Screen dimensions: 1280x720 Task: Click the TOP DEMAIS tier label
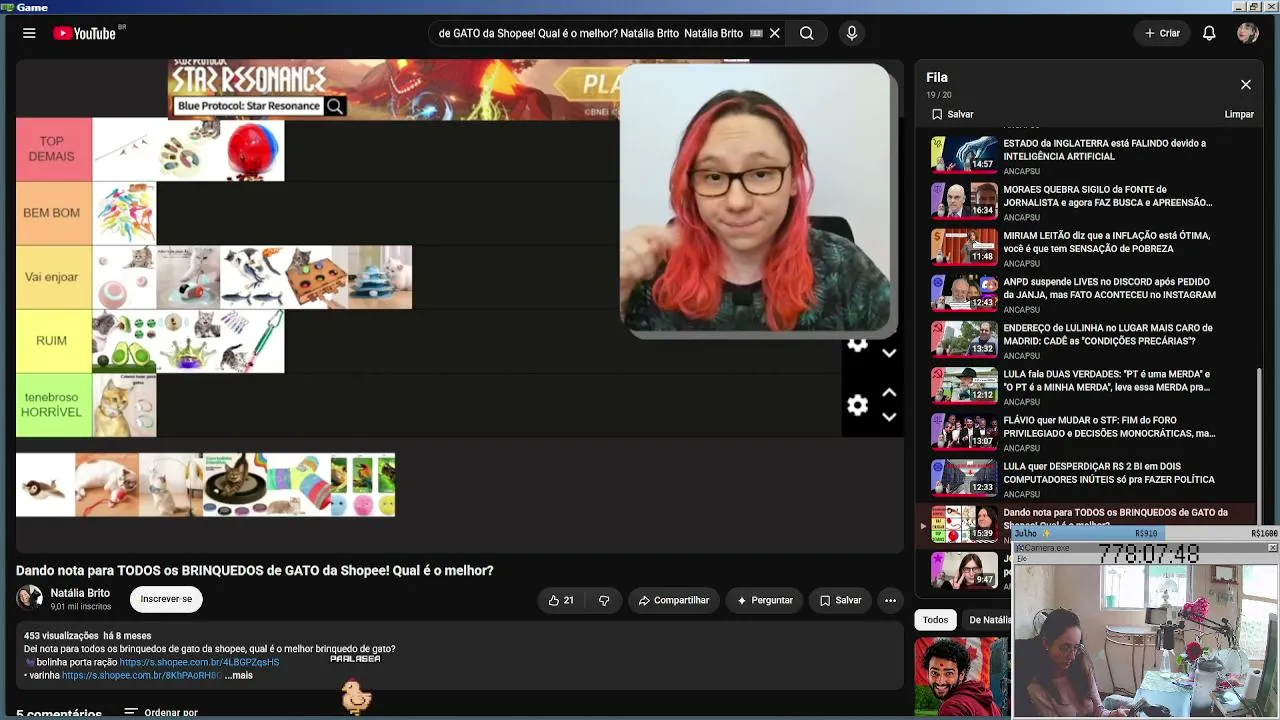pos(53,149)
